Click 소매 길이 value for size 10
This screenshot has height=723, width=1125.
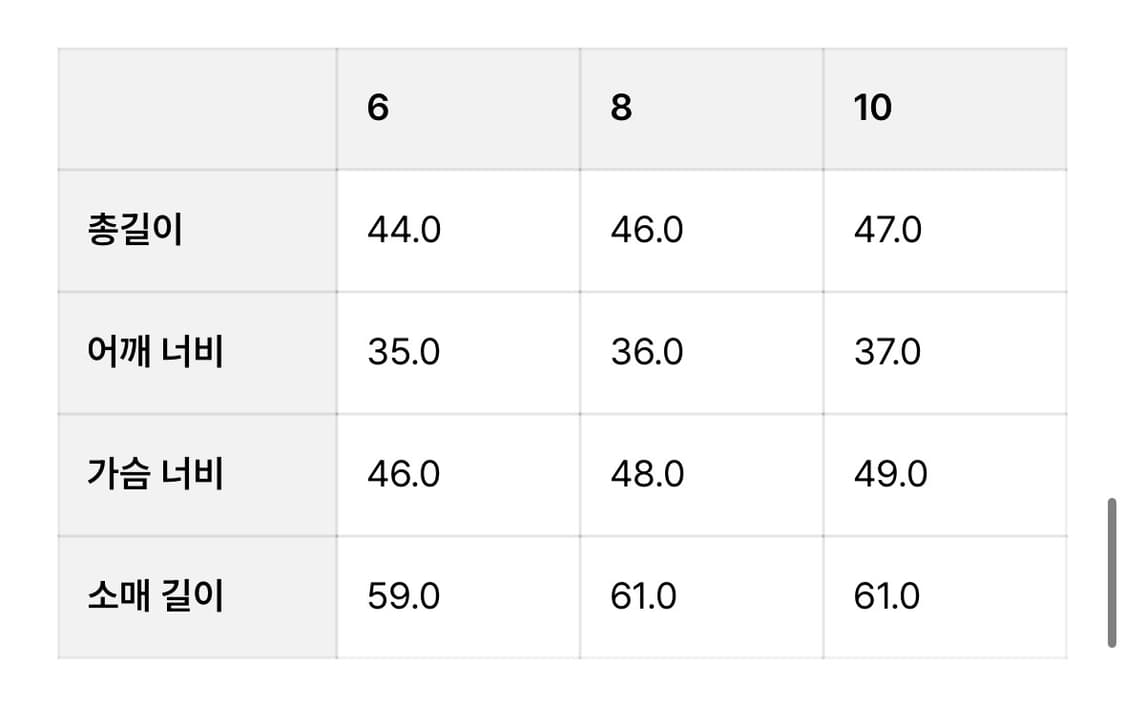pyautogui.click(x=887, y=597)
